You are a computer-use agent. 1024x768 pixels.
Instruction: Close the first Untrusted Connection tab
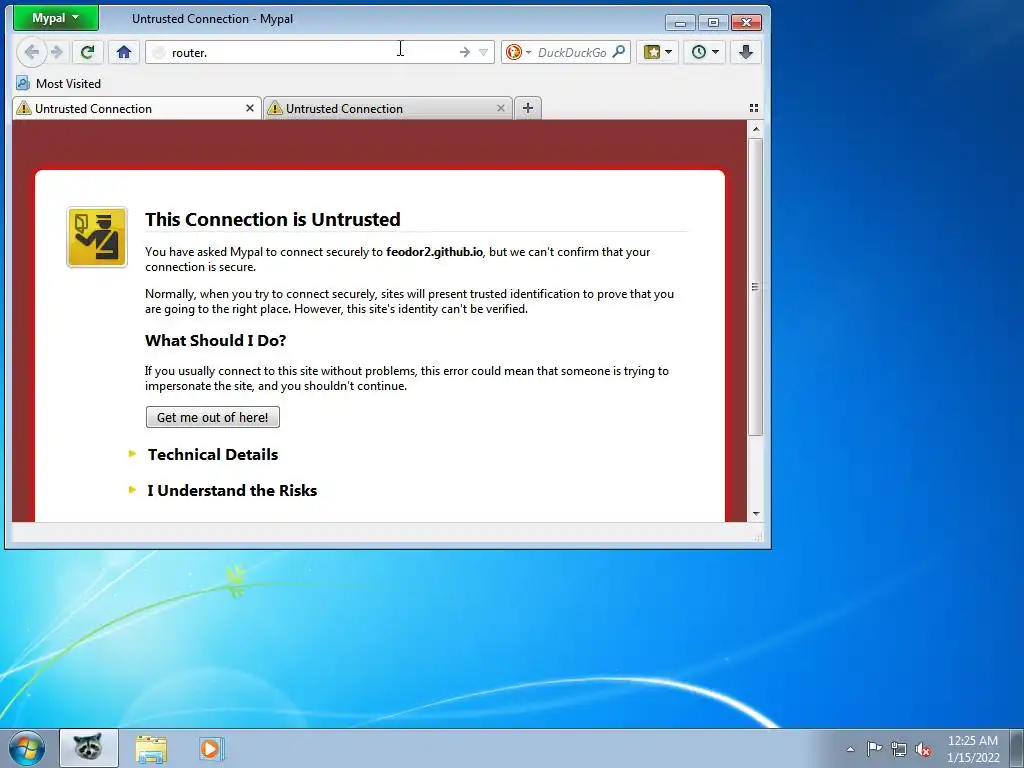point(249,108)
